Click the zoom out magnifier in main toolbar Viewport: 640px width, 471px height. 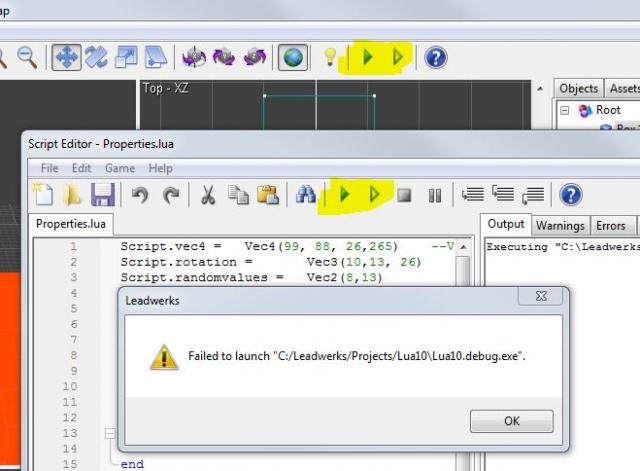tap(27, 57)
